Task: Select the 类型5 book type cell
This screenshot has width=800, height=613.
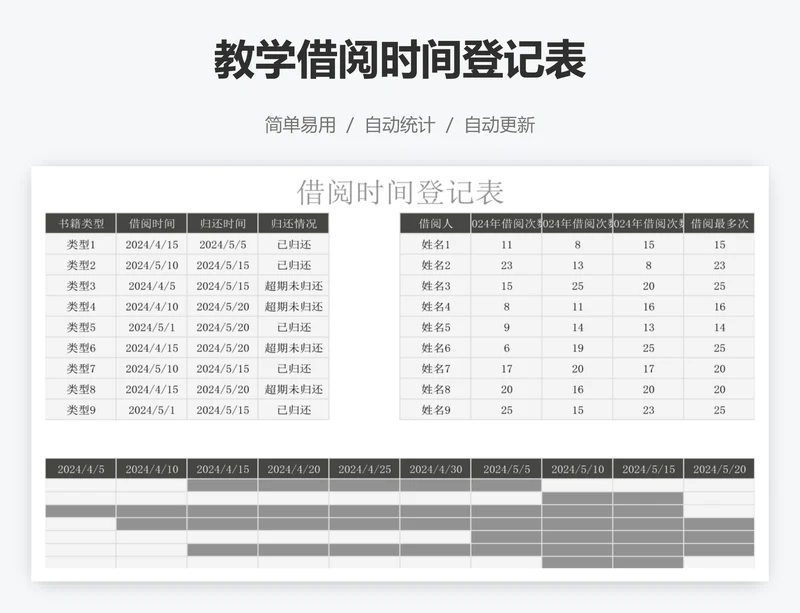Action: click(81, 327)
